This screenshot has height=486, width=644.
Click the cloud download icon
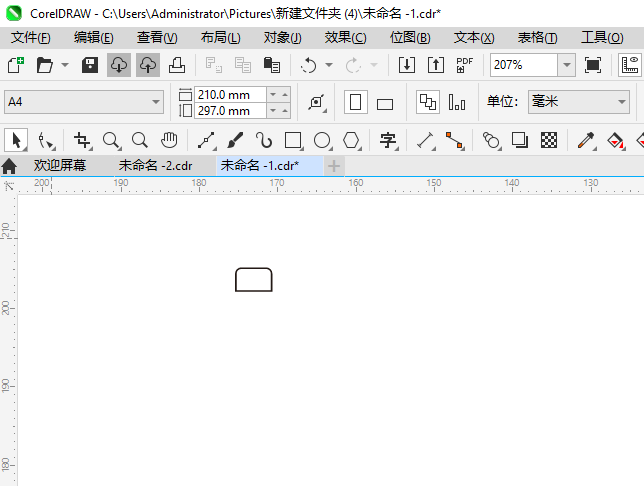[x=119, y=65]
